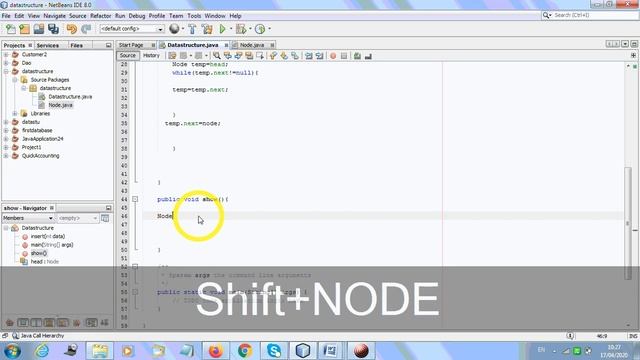Image resolution: width=640 pixels, height=360 pixels.
Task: Open the Navigate menu
Action: (54, 16)
